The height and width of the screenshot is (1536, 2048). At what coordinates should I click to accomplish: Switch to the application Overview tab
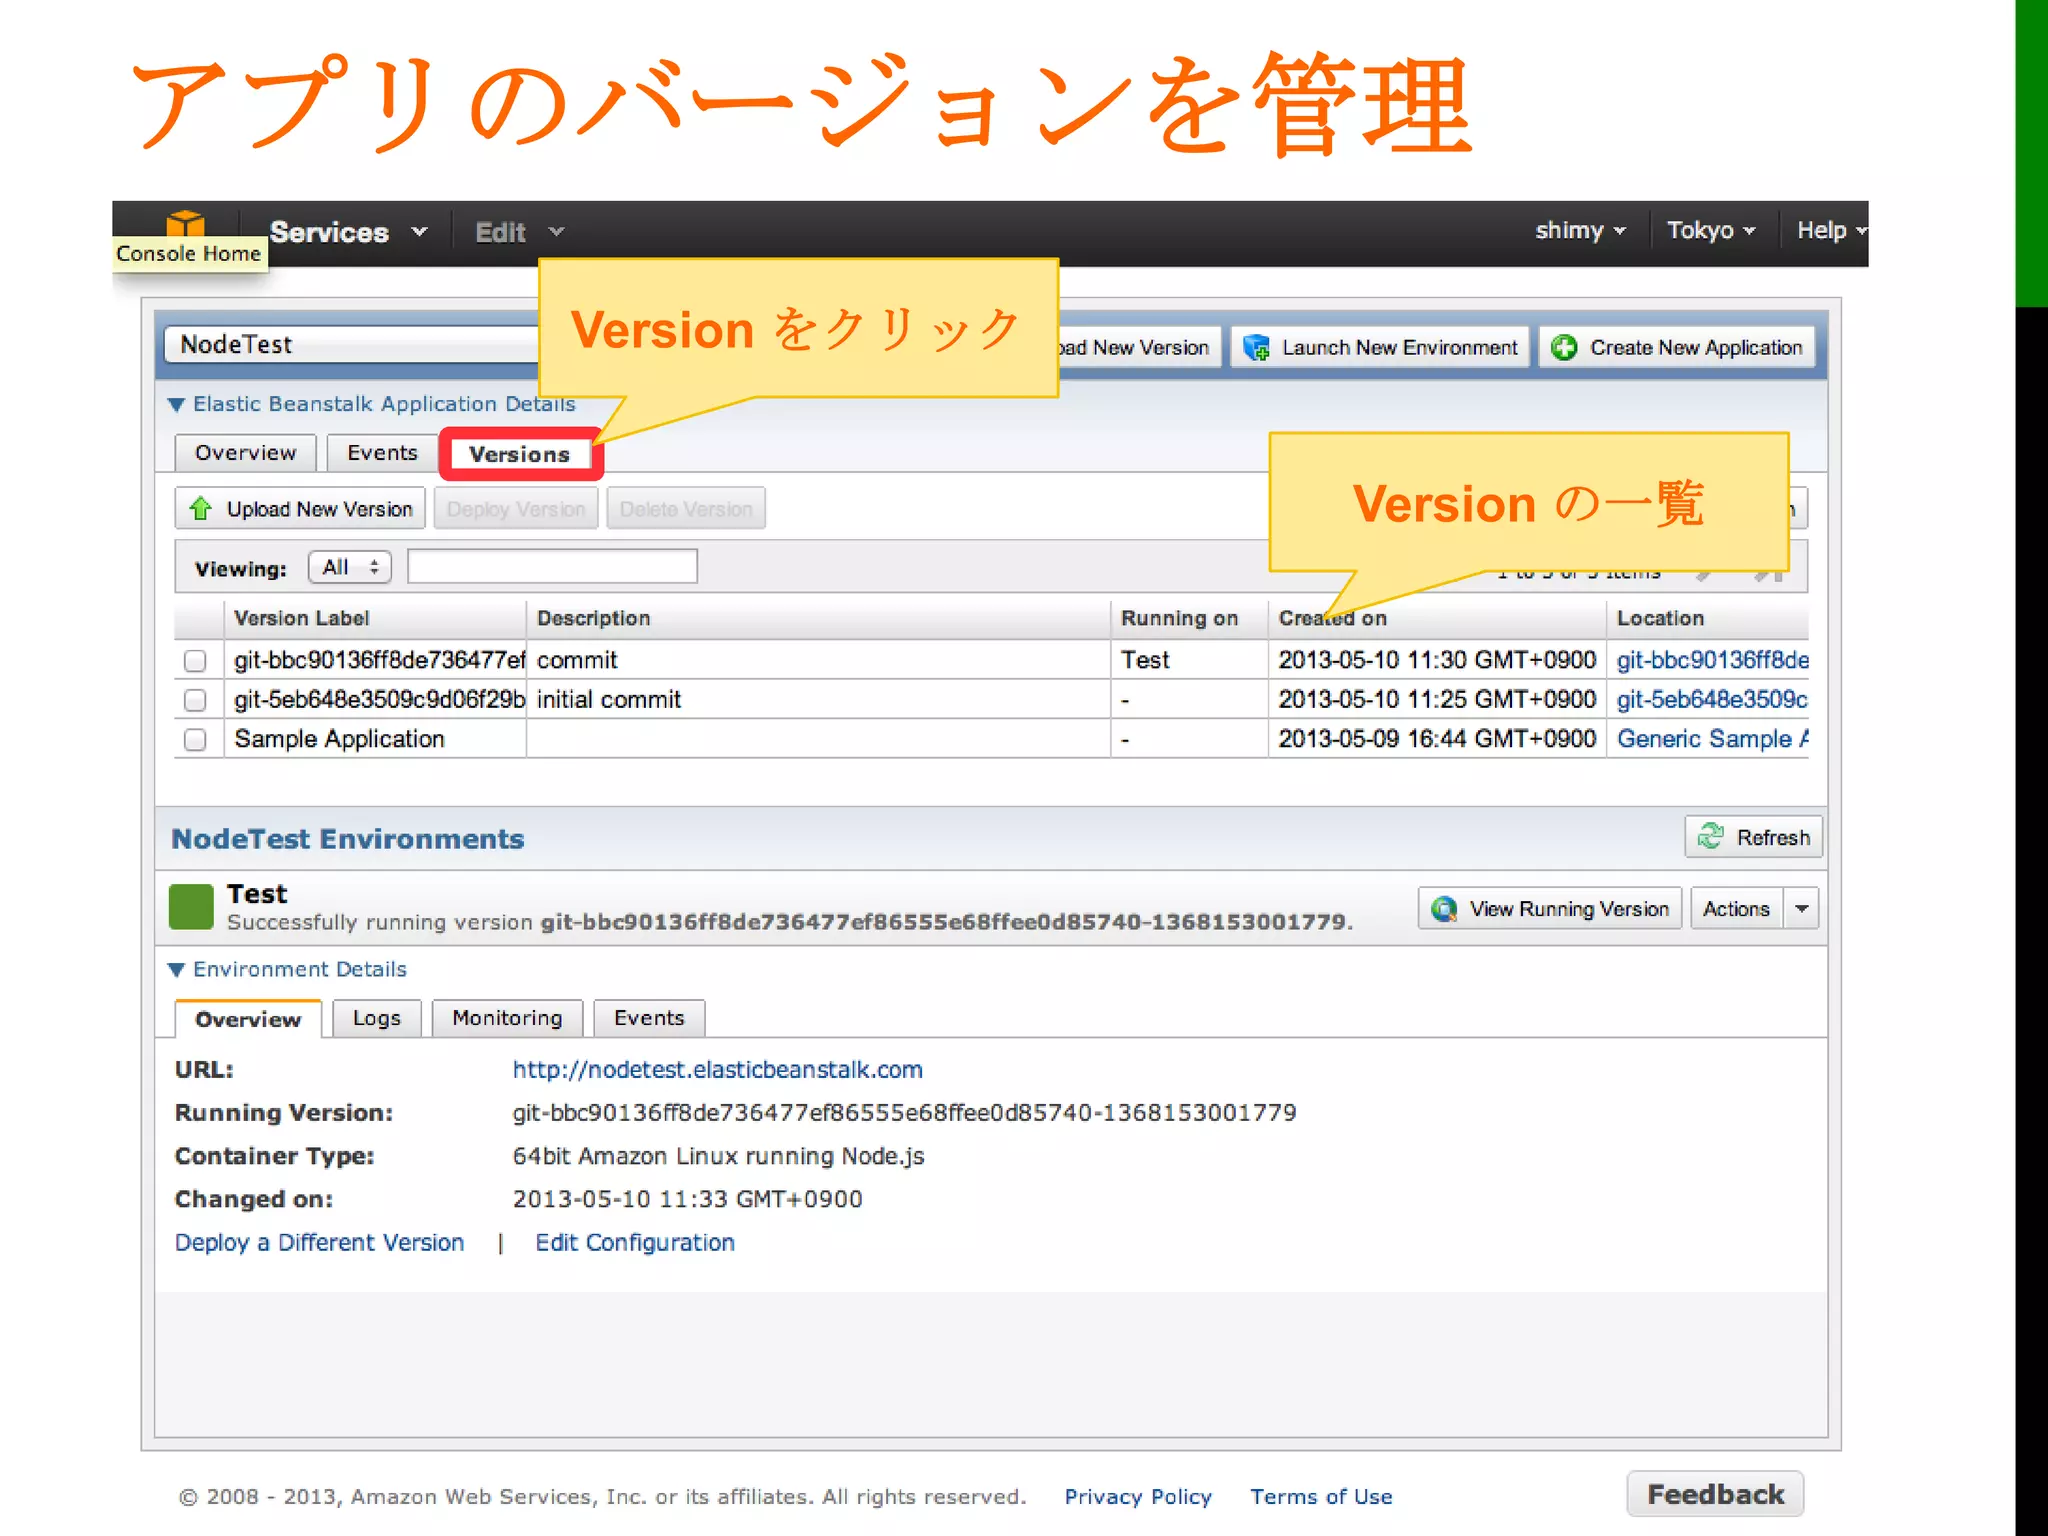(245, 453)
